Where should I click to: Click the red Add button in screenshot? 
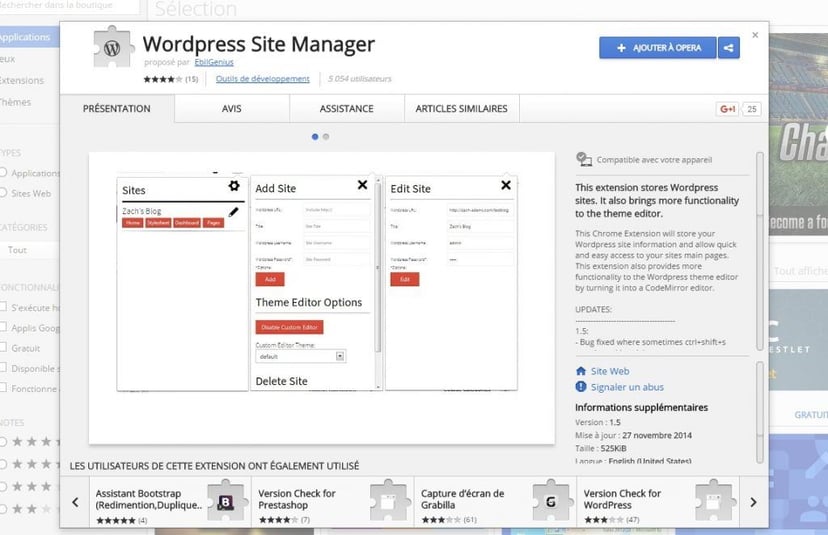tap(270, 279)
